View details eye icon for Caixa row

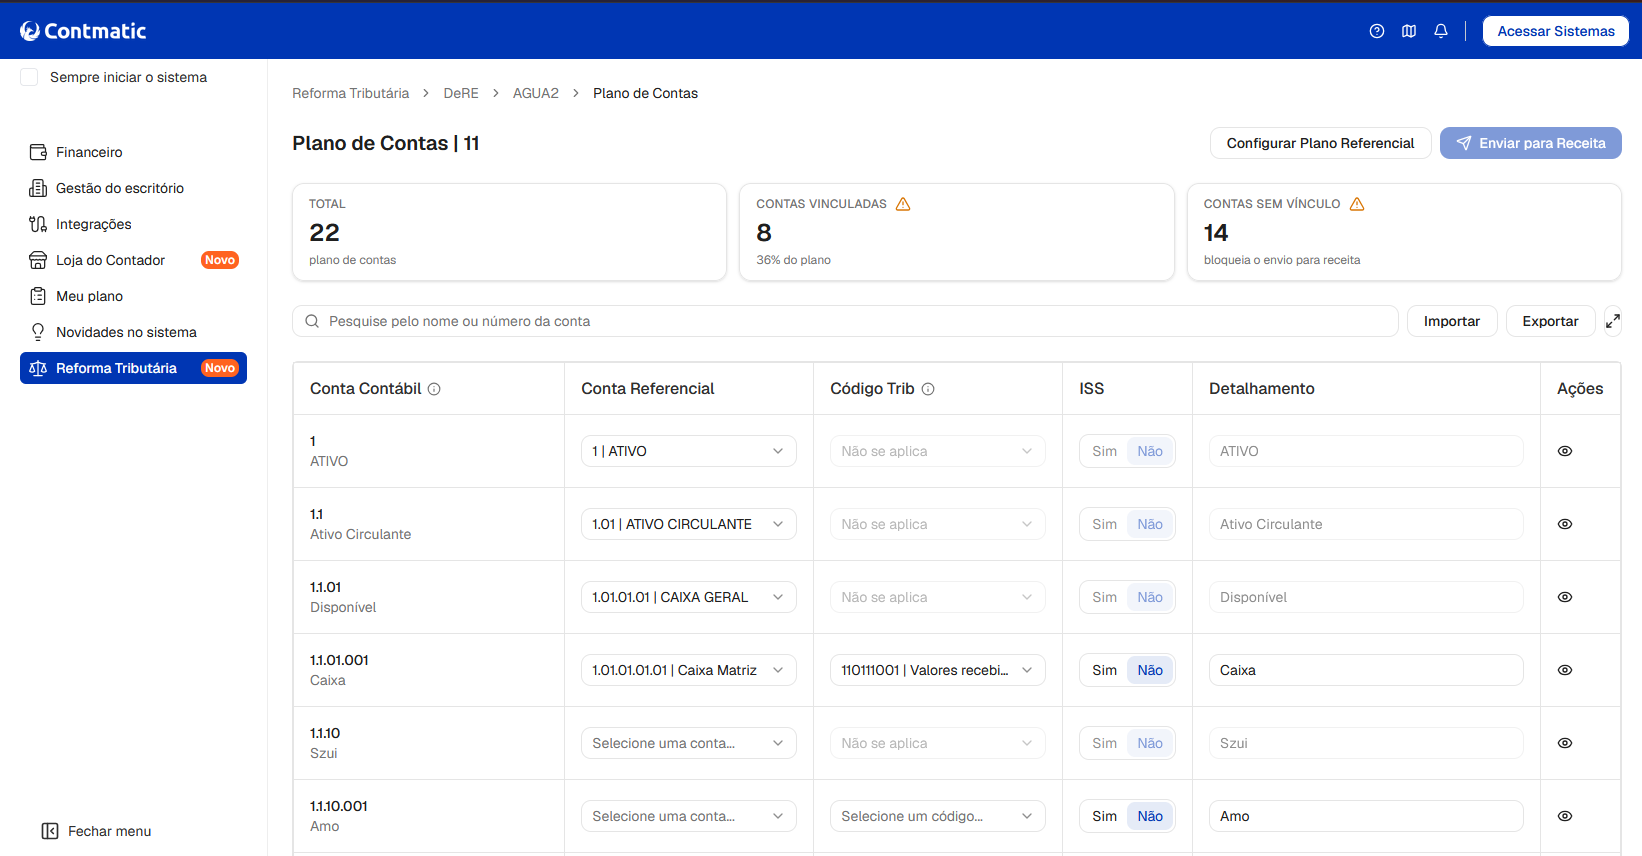coord(1565,670)
